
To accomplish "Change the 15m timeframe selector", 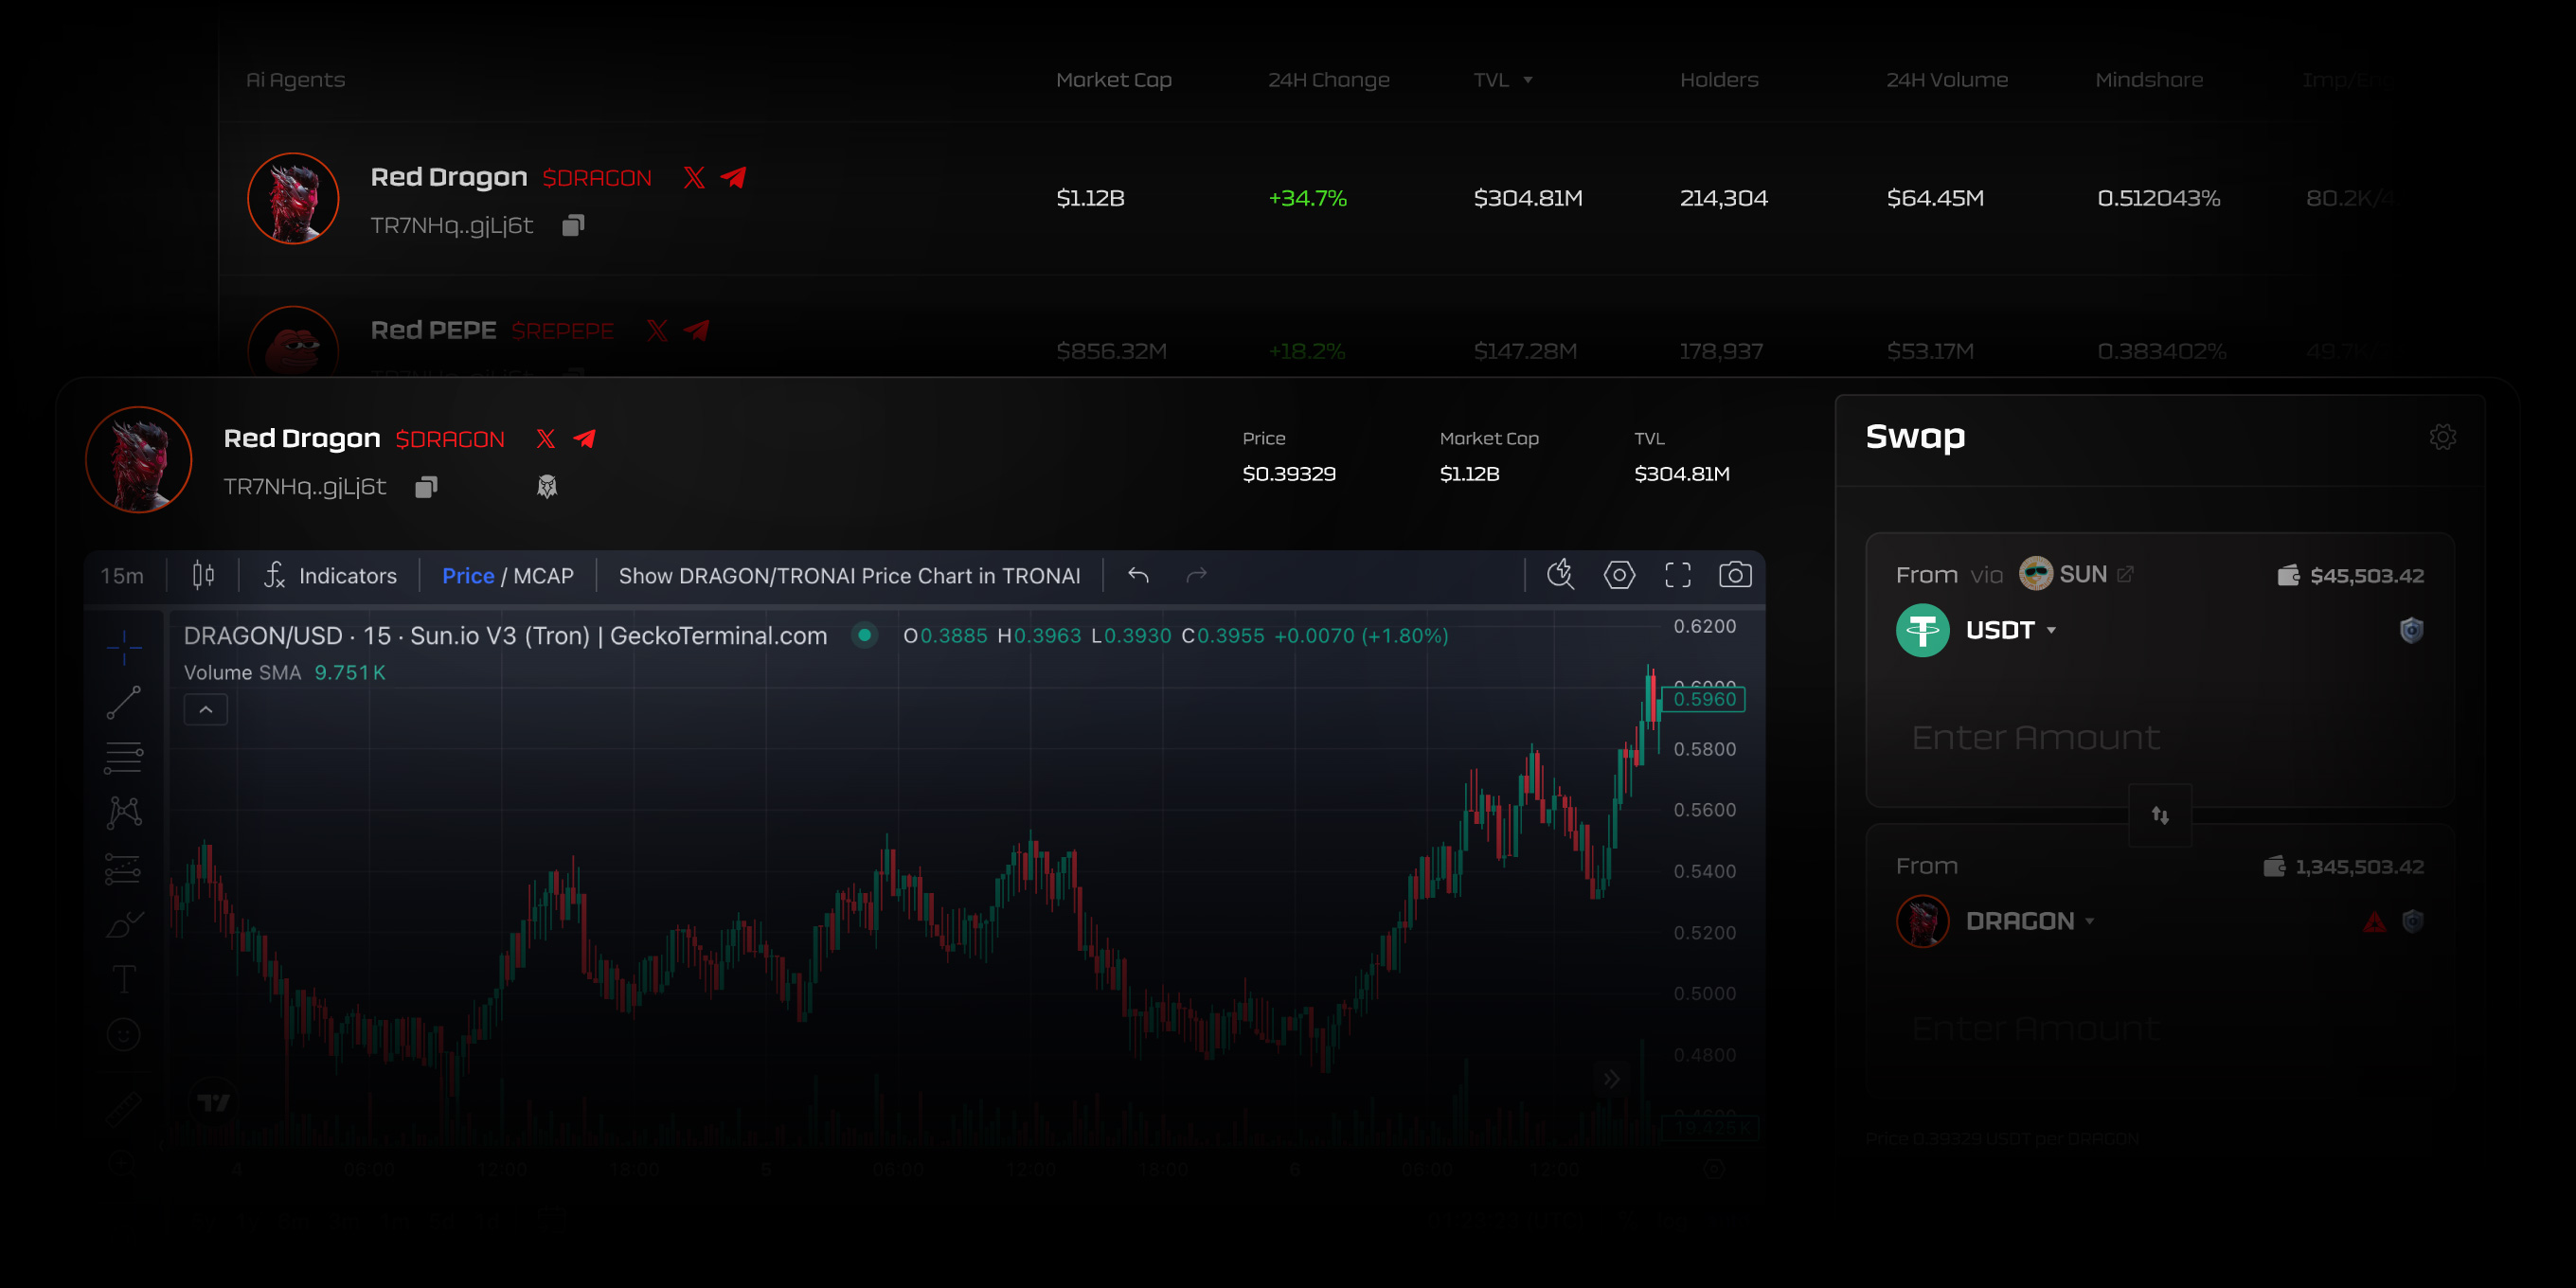I will pyautogui.click(x=122, y=576).
